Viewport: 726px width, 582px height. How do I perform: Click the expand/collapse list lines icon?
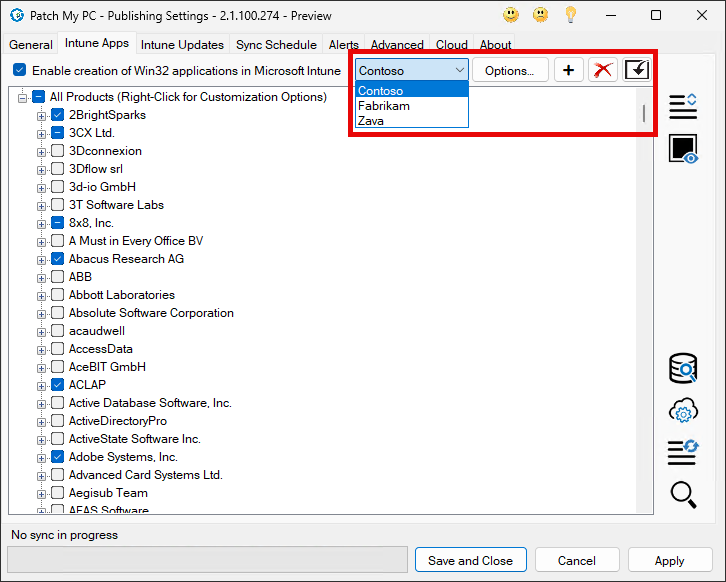pyautogui.click(x=683, y=106)
